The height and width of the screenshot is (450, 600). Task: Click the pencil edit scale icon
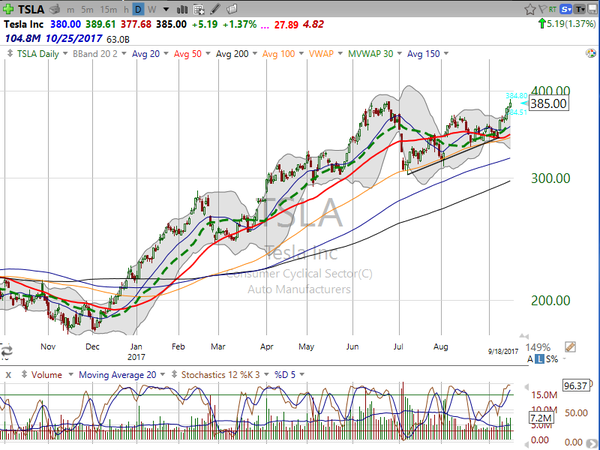click(x=570, y=347)
